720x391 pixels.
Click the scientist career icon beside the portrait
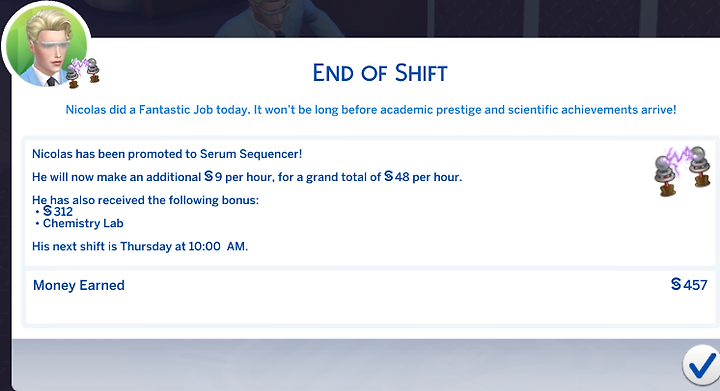pyautogui.click(x=83, y=72)
